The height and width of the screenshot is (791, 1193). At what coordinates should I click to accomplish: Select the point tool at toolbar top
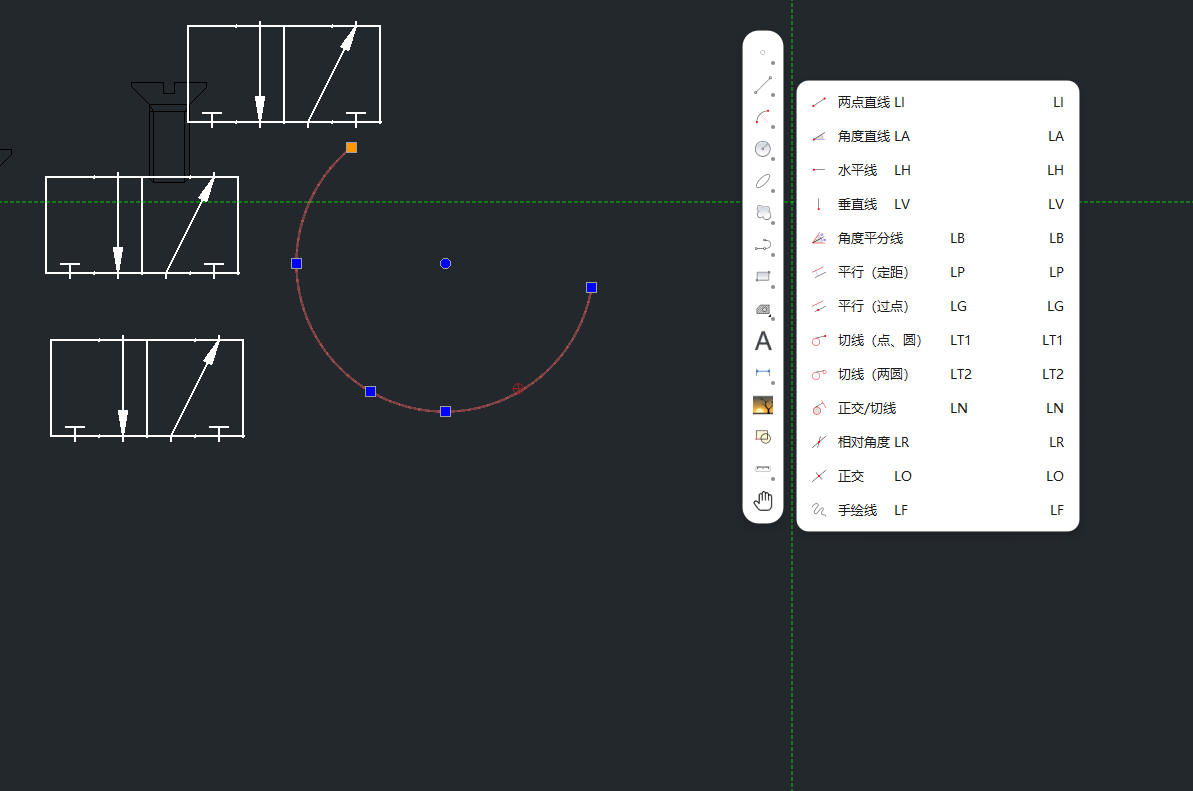tap(762, 53)
